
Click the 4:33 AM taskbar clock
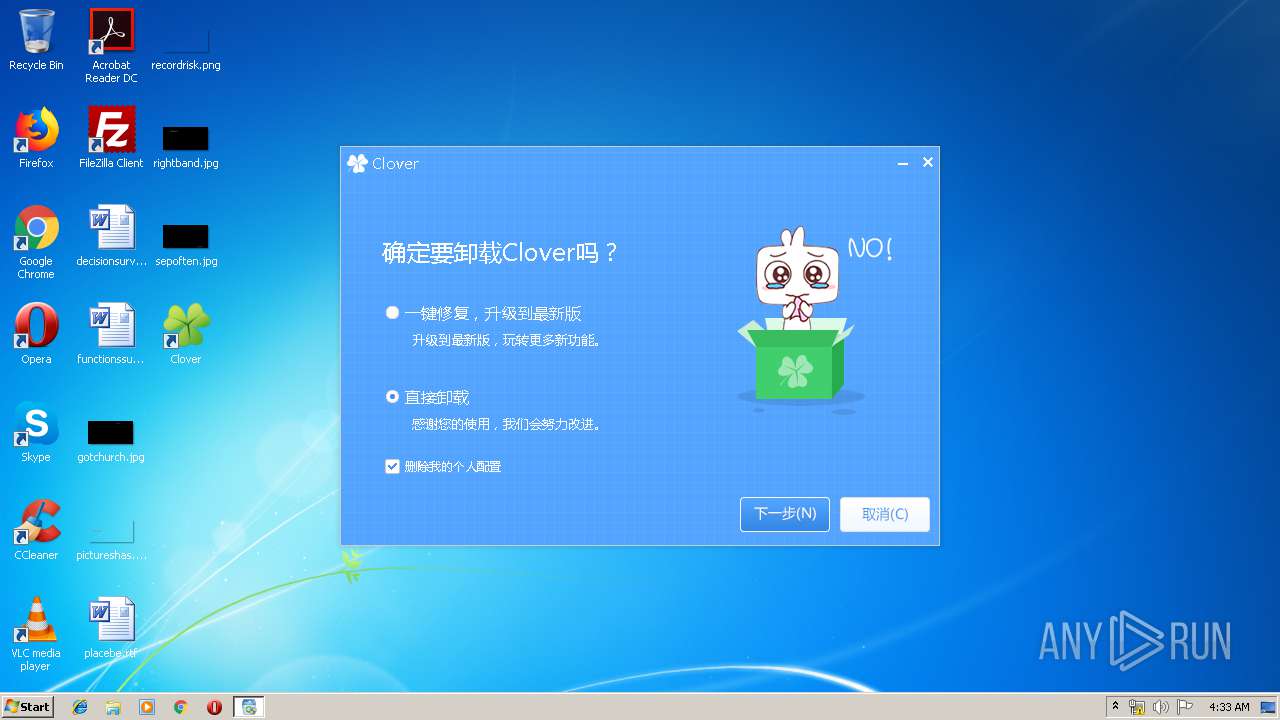1229,707
